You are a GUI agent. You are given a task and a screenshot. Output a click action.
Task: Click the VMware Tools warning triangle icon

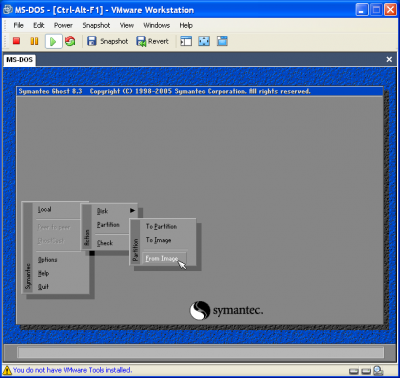point(7,370)
